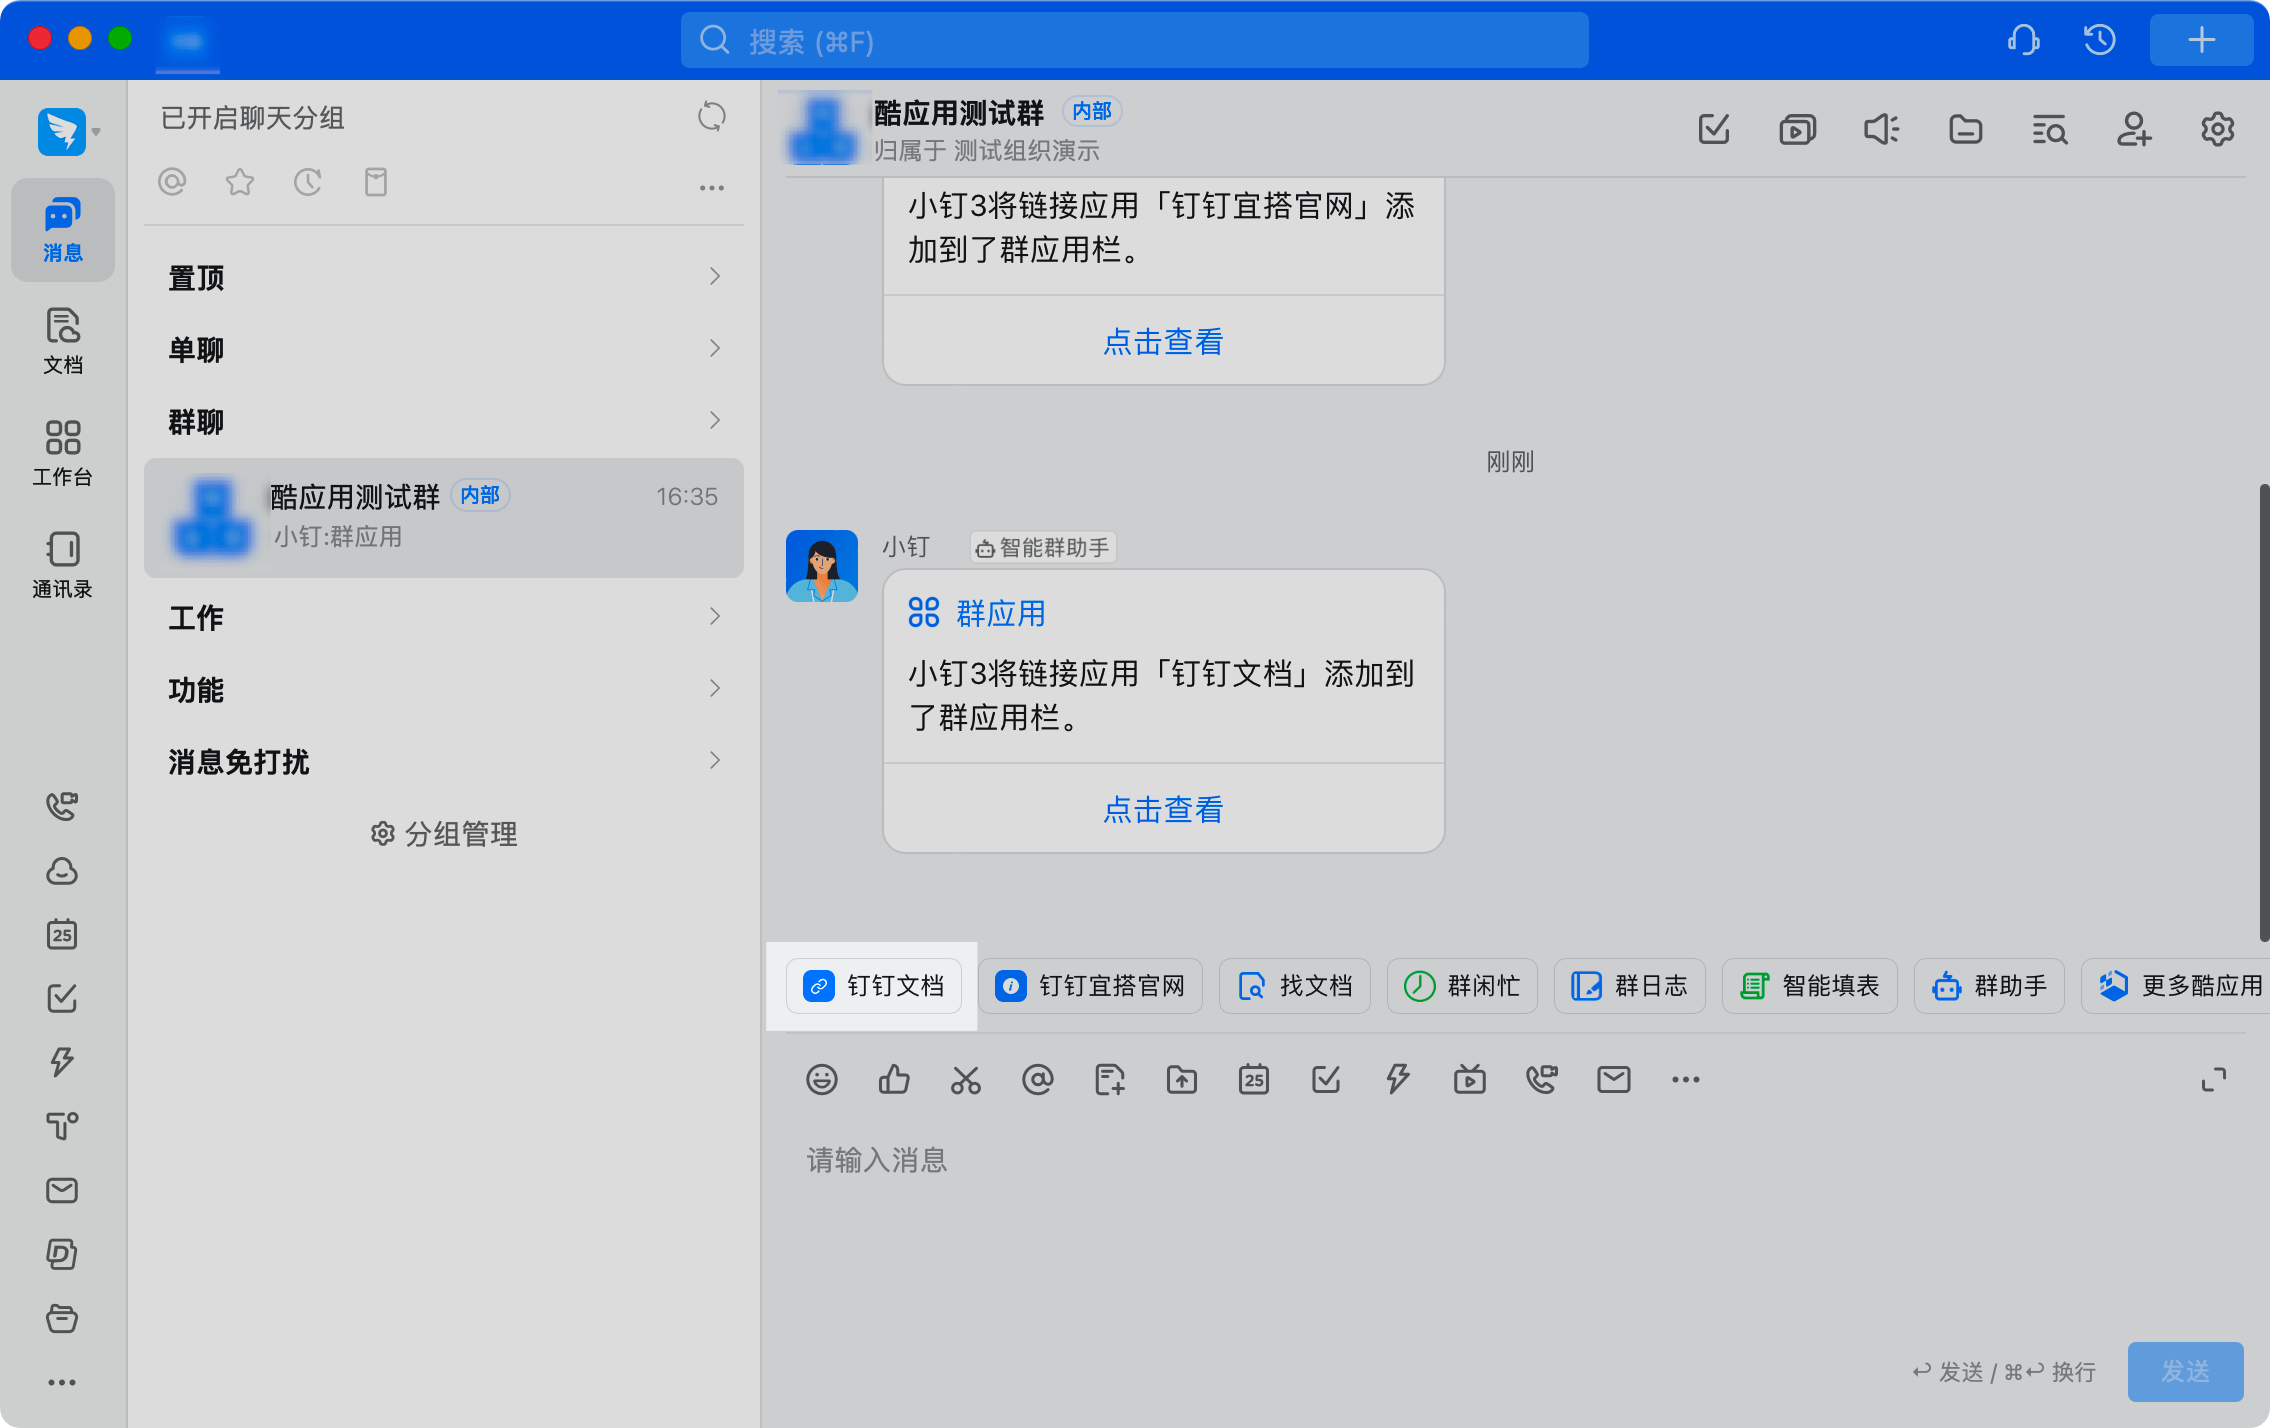The image size is (2270, 1428).
Task: Click 点击查看 under 钉钉宜搭官网 message
Action: (x=1163, y=341)
